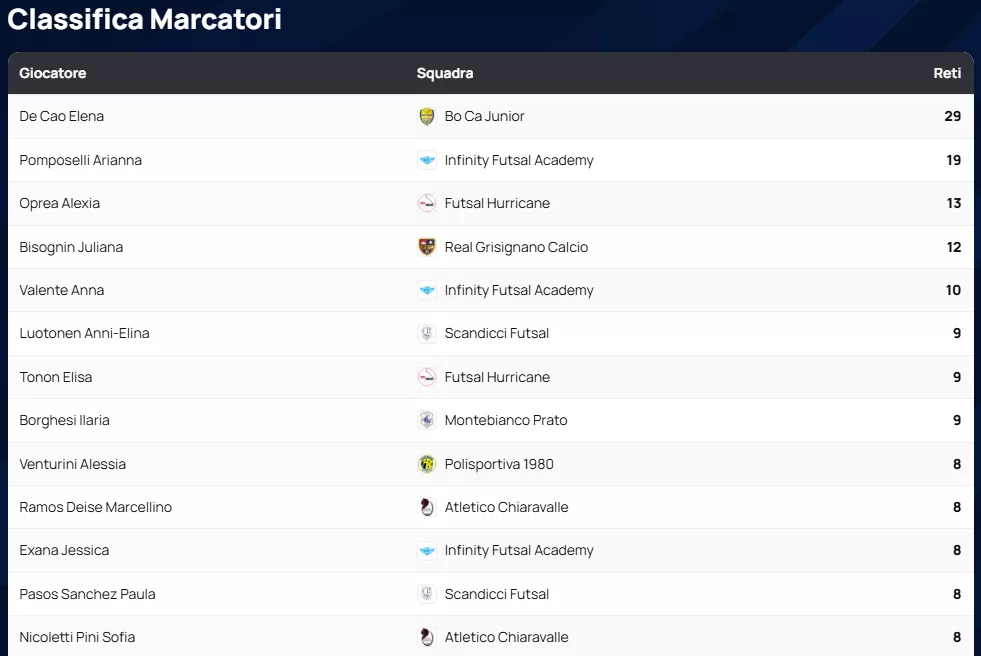
Task: Click the Real Grisignano Calcio crest
Action: (x=427, y=247)
